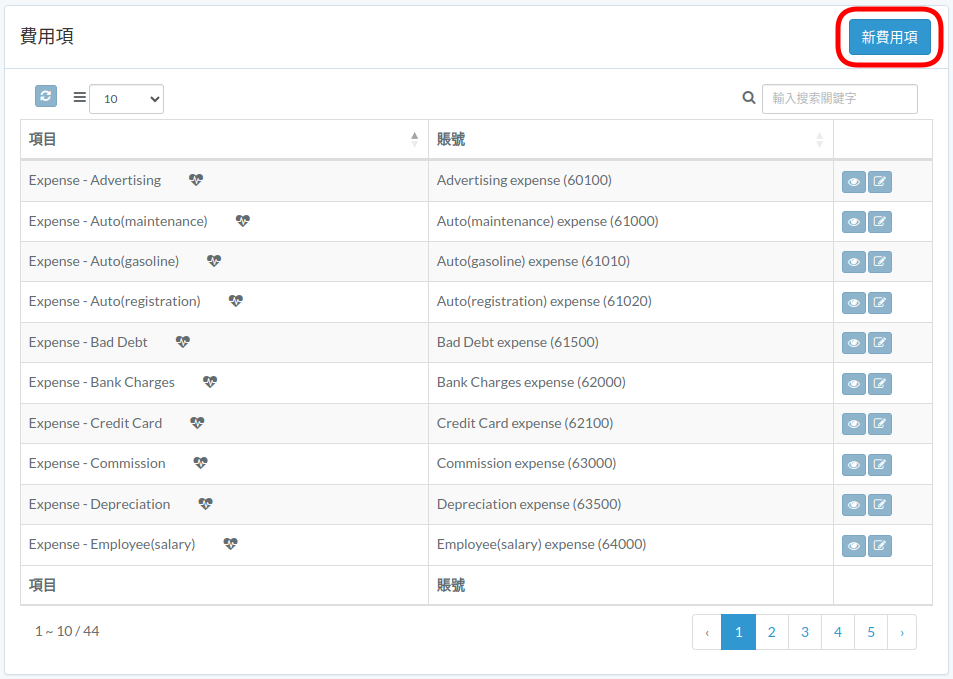This screenshot has width=953, height=679.
Task: Select pagination page 1
Action: coord(738,632)
